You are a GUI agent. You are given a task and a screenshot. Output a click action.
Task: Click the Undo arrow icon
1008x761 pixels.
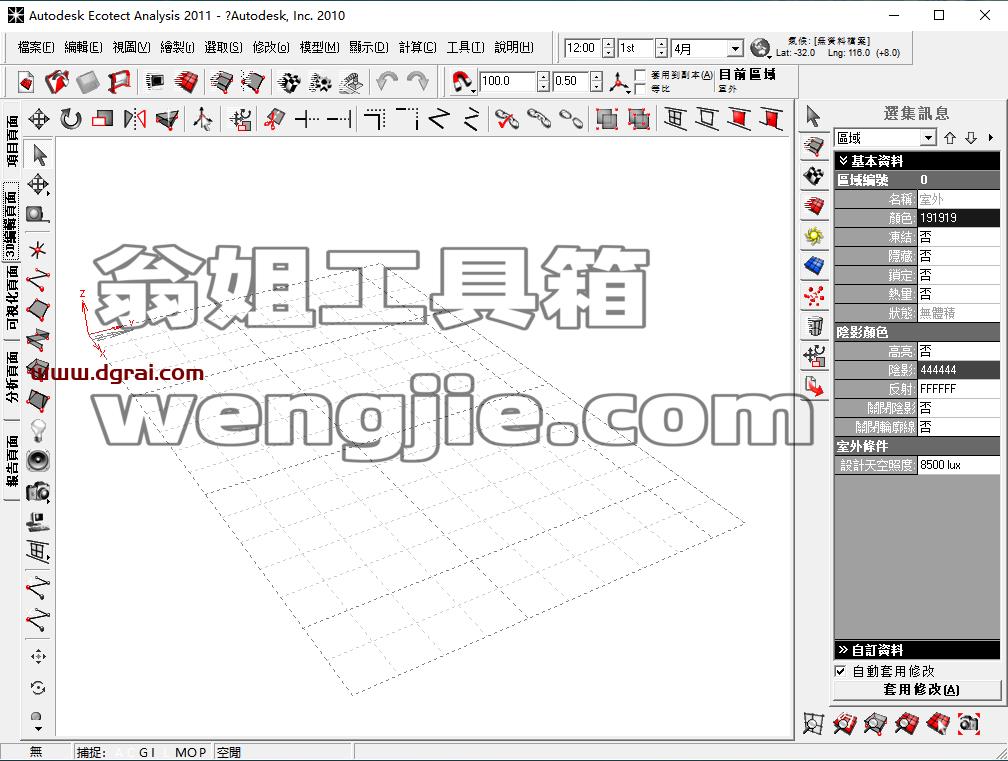click(x=386, y=82)
